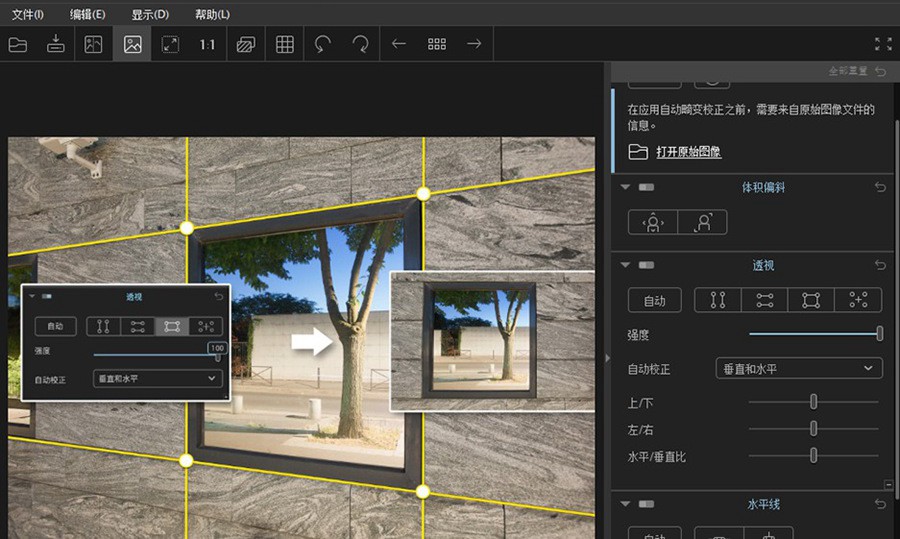Adjust the 左/右 slider
The height and width of the screenshot is (539, 900).
[813, 428]
